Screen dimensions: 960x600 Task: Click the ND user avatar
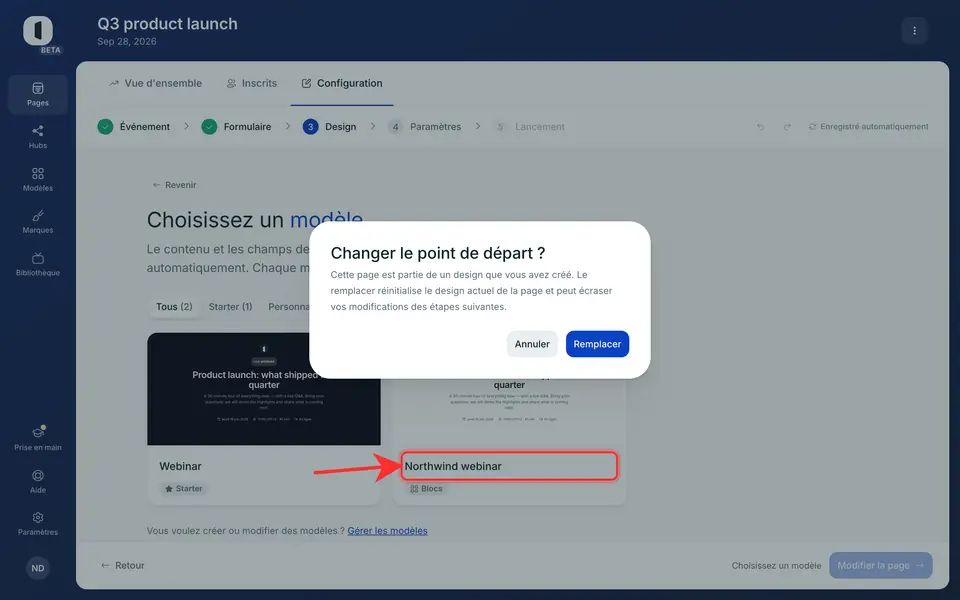pos(38,568)
